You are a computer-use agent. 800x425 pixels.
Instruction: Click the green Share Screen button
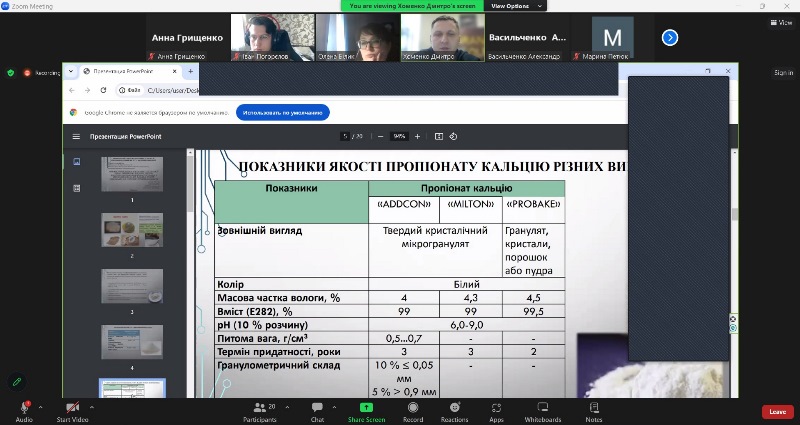[366, 411]
